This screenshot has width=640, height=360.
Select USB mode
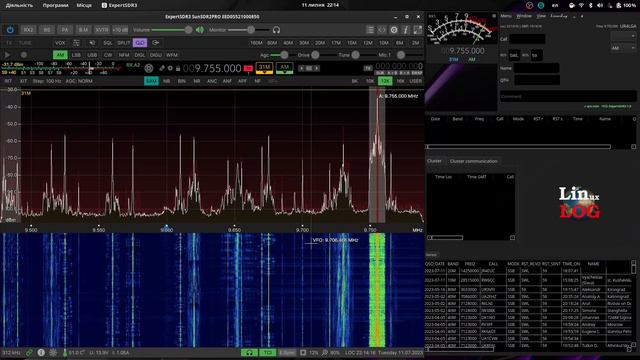pyautogui.click(x=92, y=55)
